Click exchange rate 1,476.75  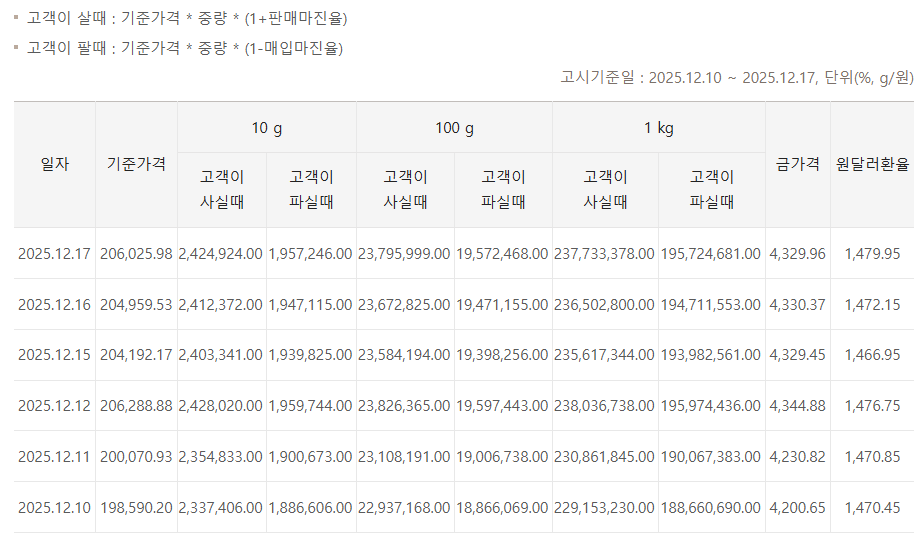[x=872, y=406]
